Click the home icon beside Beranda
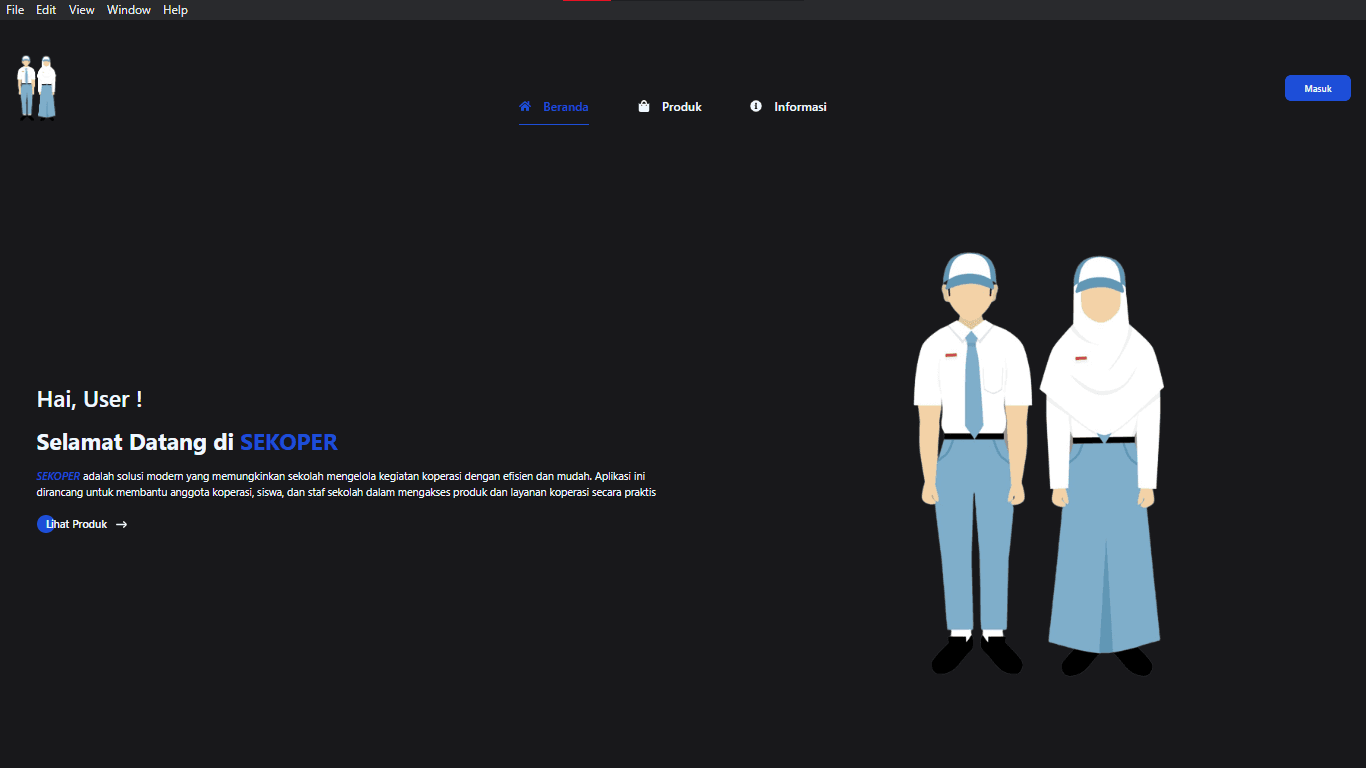 click(x=525, y=106)
